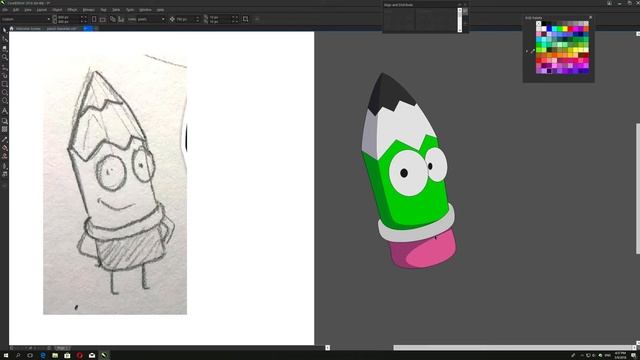Viewport: 640px width, 360px height.
Task: Click the vertical scrollbar at right of canvas
Action: [x=638, y=188]
